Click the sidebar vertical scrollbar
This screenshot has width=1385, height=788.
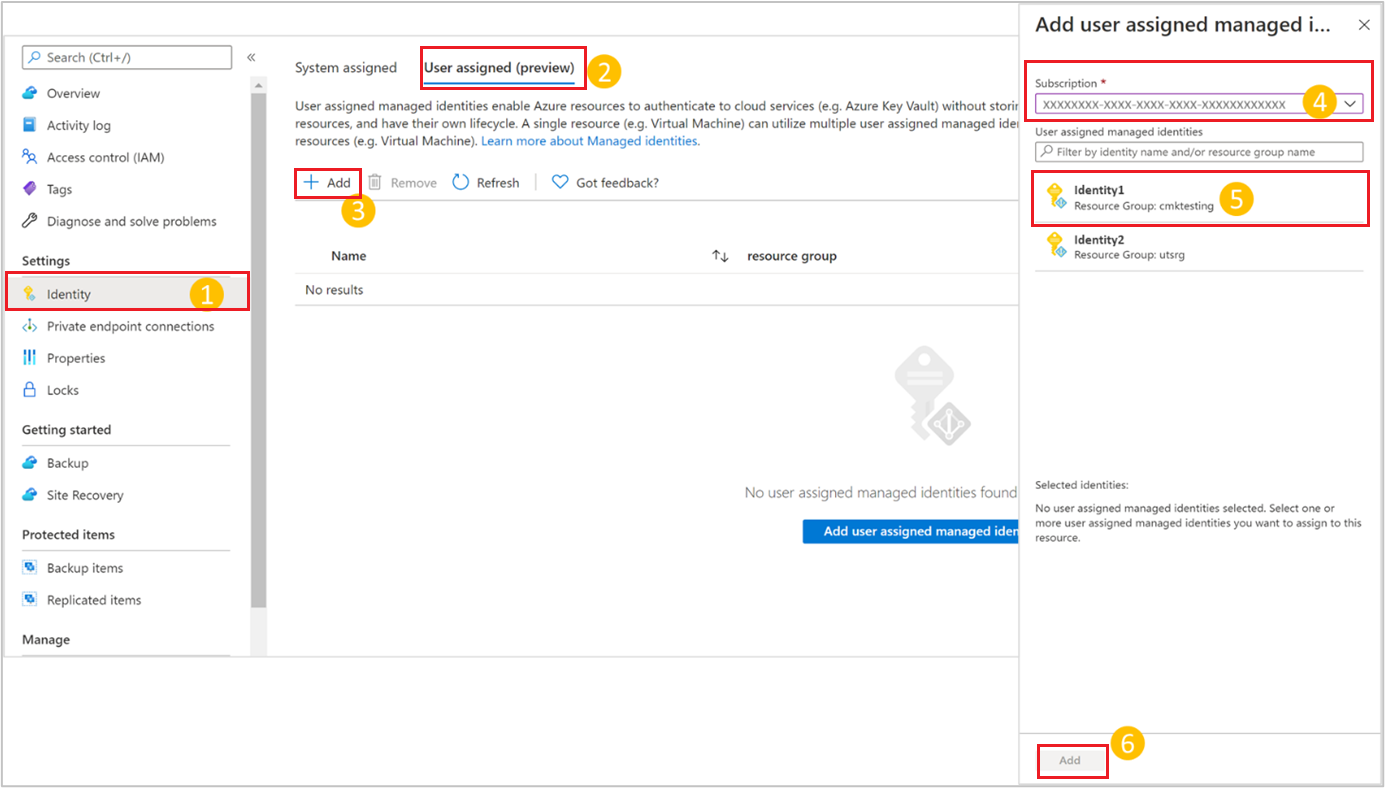[259, 350]
